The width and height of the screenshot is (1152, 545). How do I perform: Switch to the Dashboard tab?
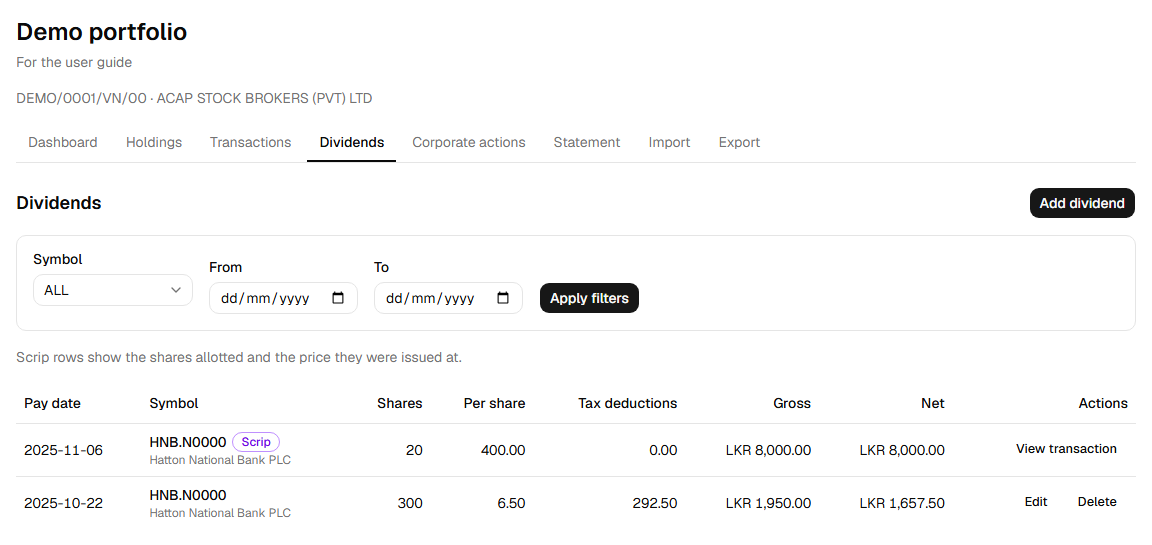point(62,142)
